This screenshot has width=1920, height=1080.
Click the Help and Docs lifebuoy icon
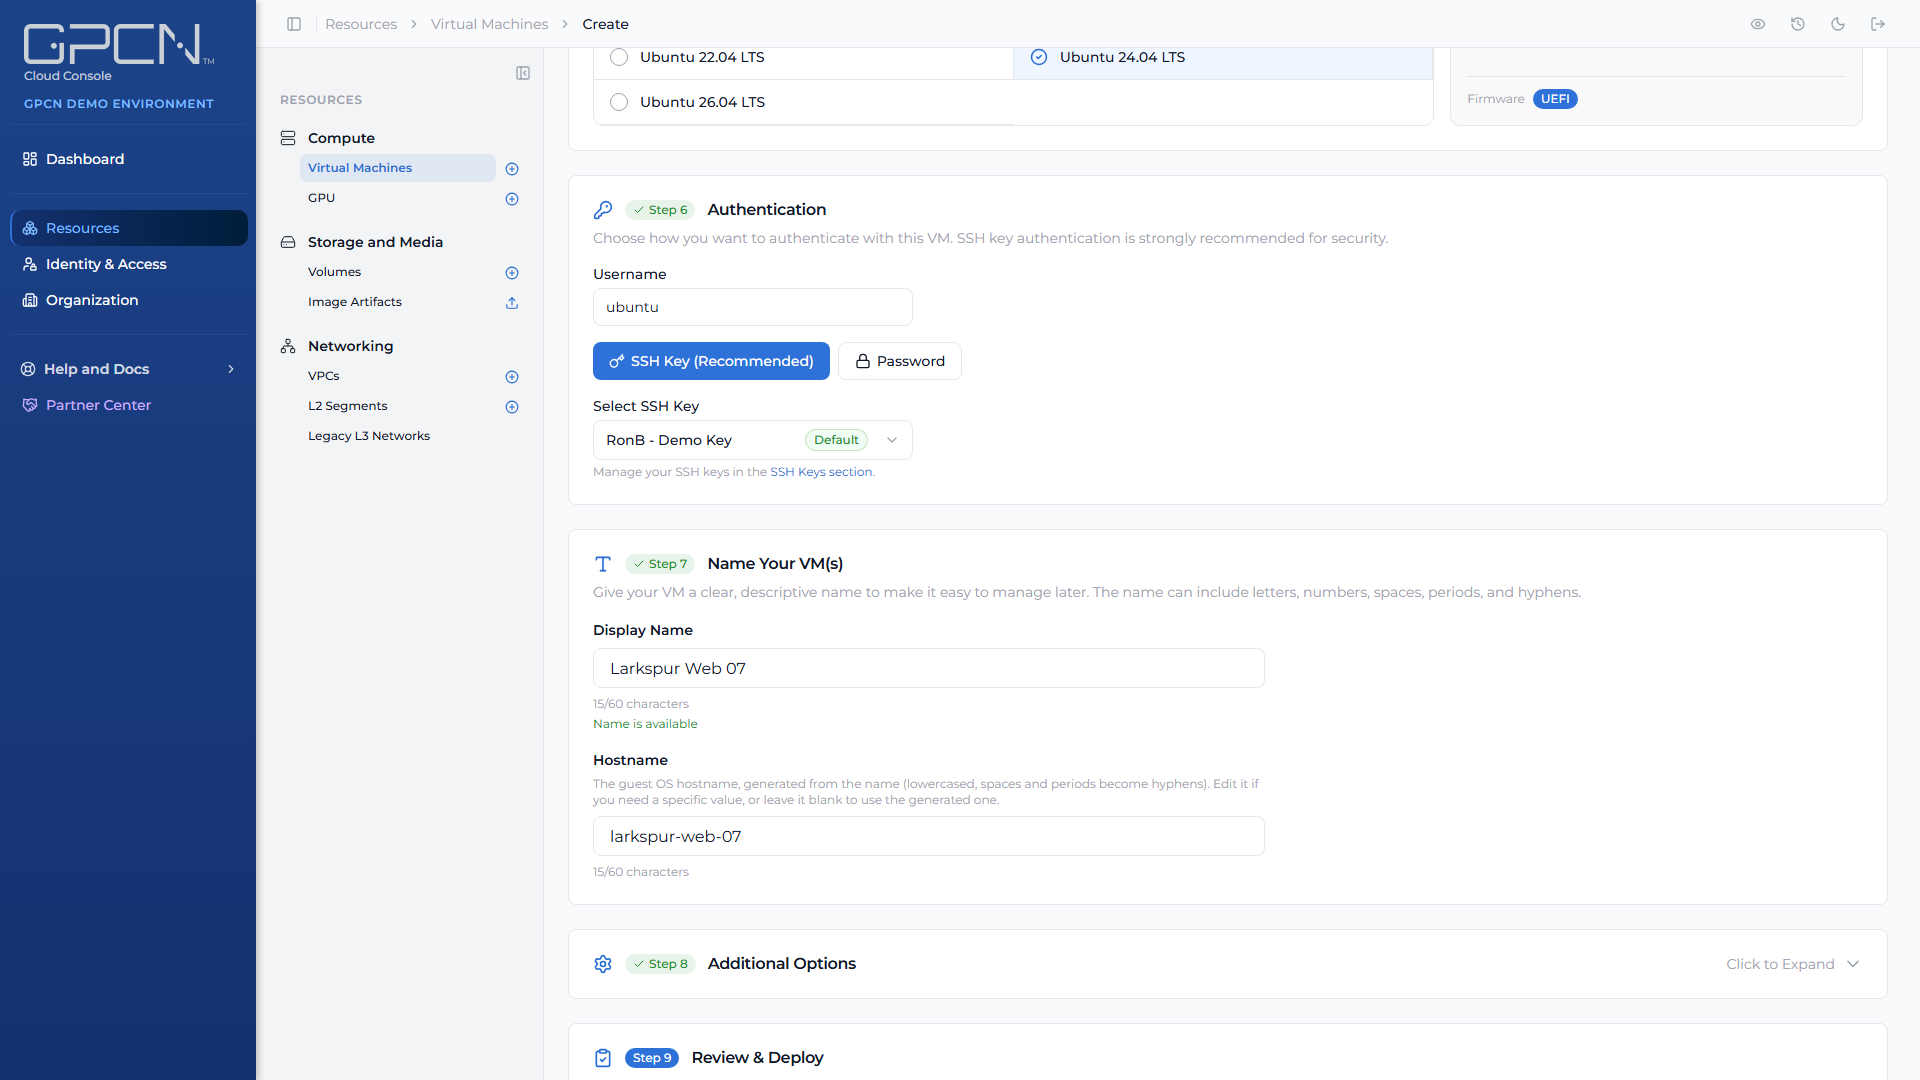pos(28,369)
